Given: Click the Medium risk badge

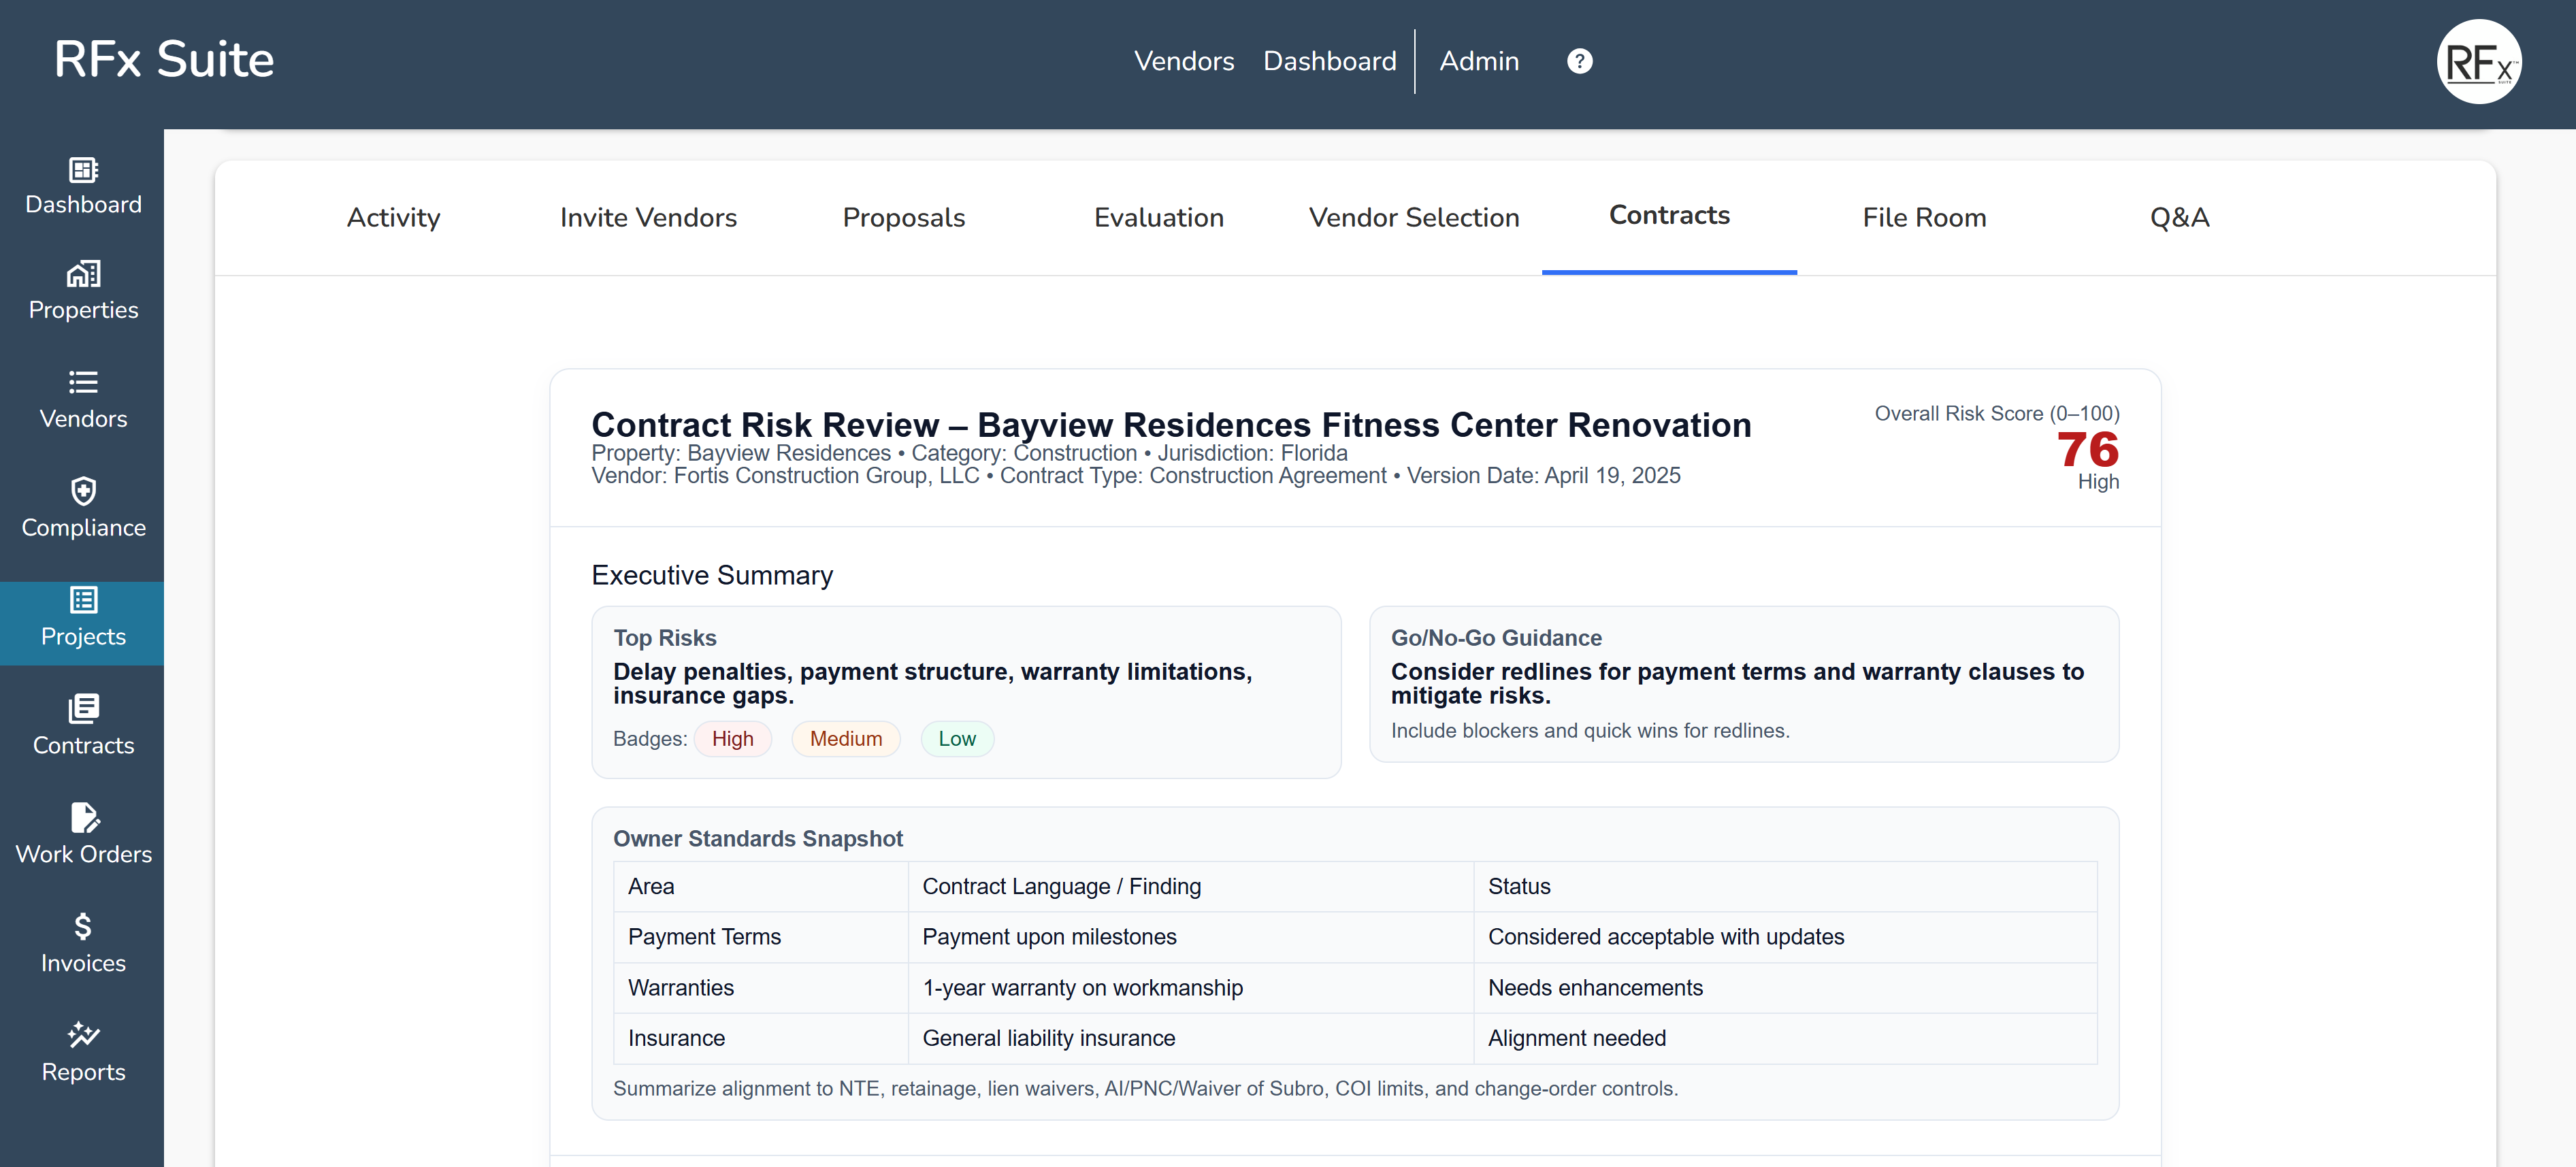Looking at the screenshot, I should point(846,739).
